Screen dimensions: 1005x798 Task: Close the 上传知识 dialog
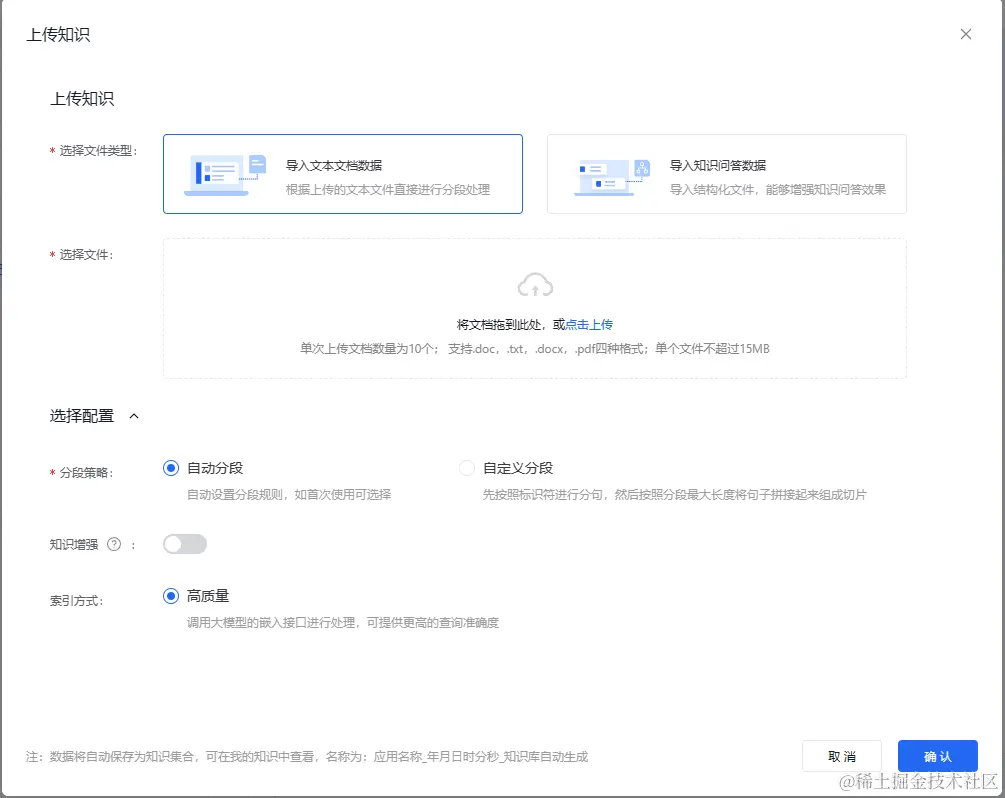[x=965, y=33]
